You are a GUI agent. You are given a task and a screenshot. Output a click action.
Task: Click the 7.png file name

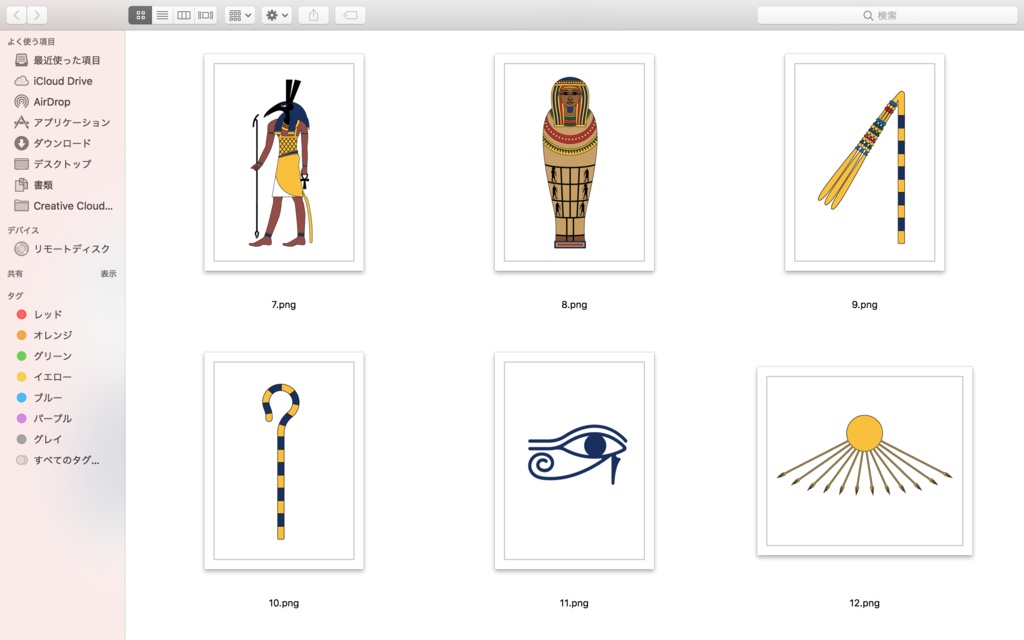click(283, 304)
